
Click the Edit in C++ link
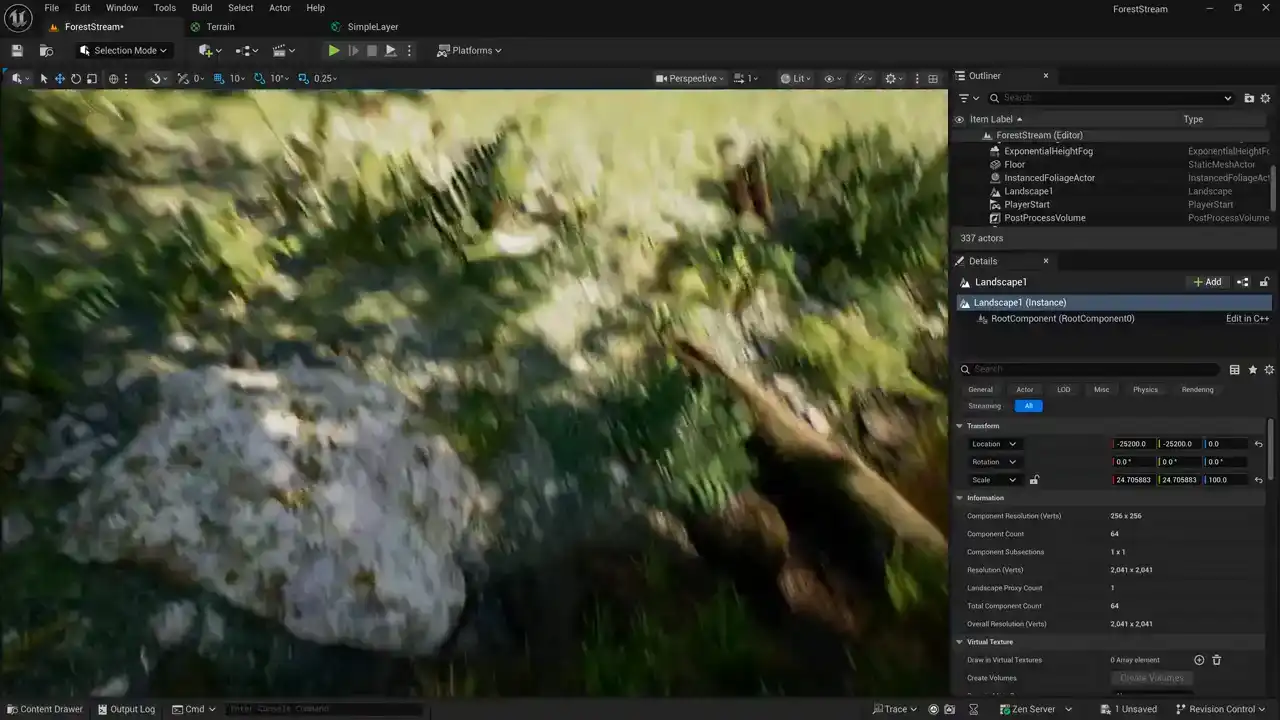point(1247,319)
